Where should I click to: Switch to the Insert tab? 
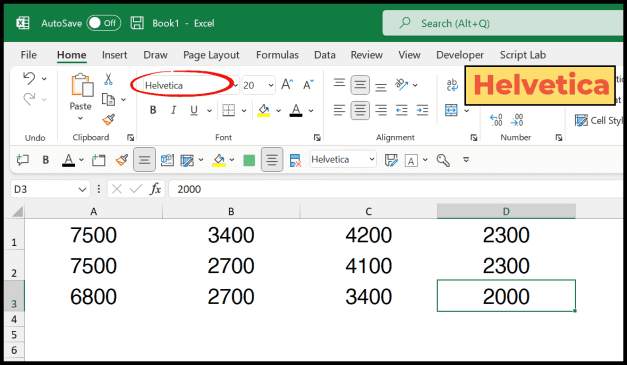point(114,55)
